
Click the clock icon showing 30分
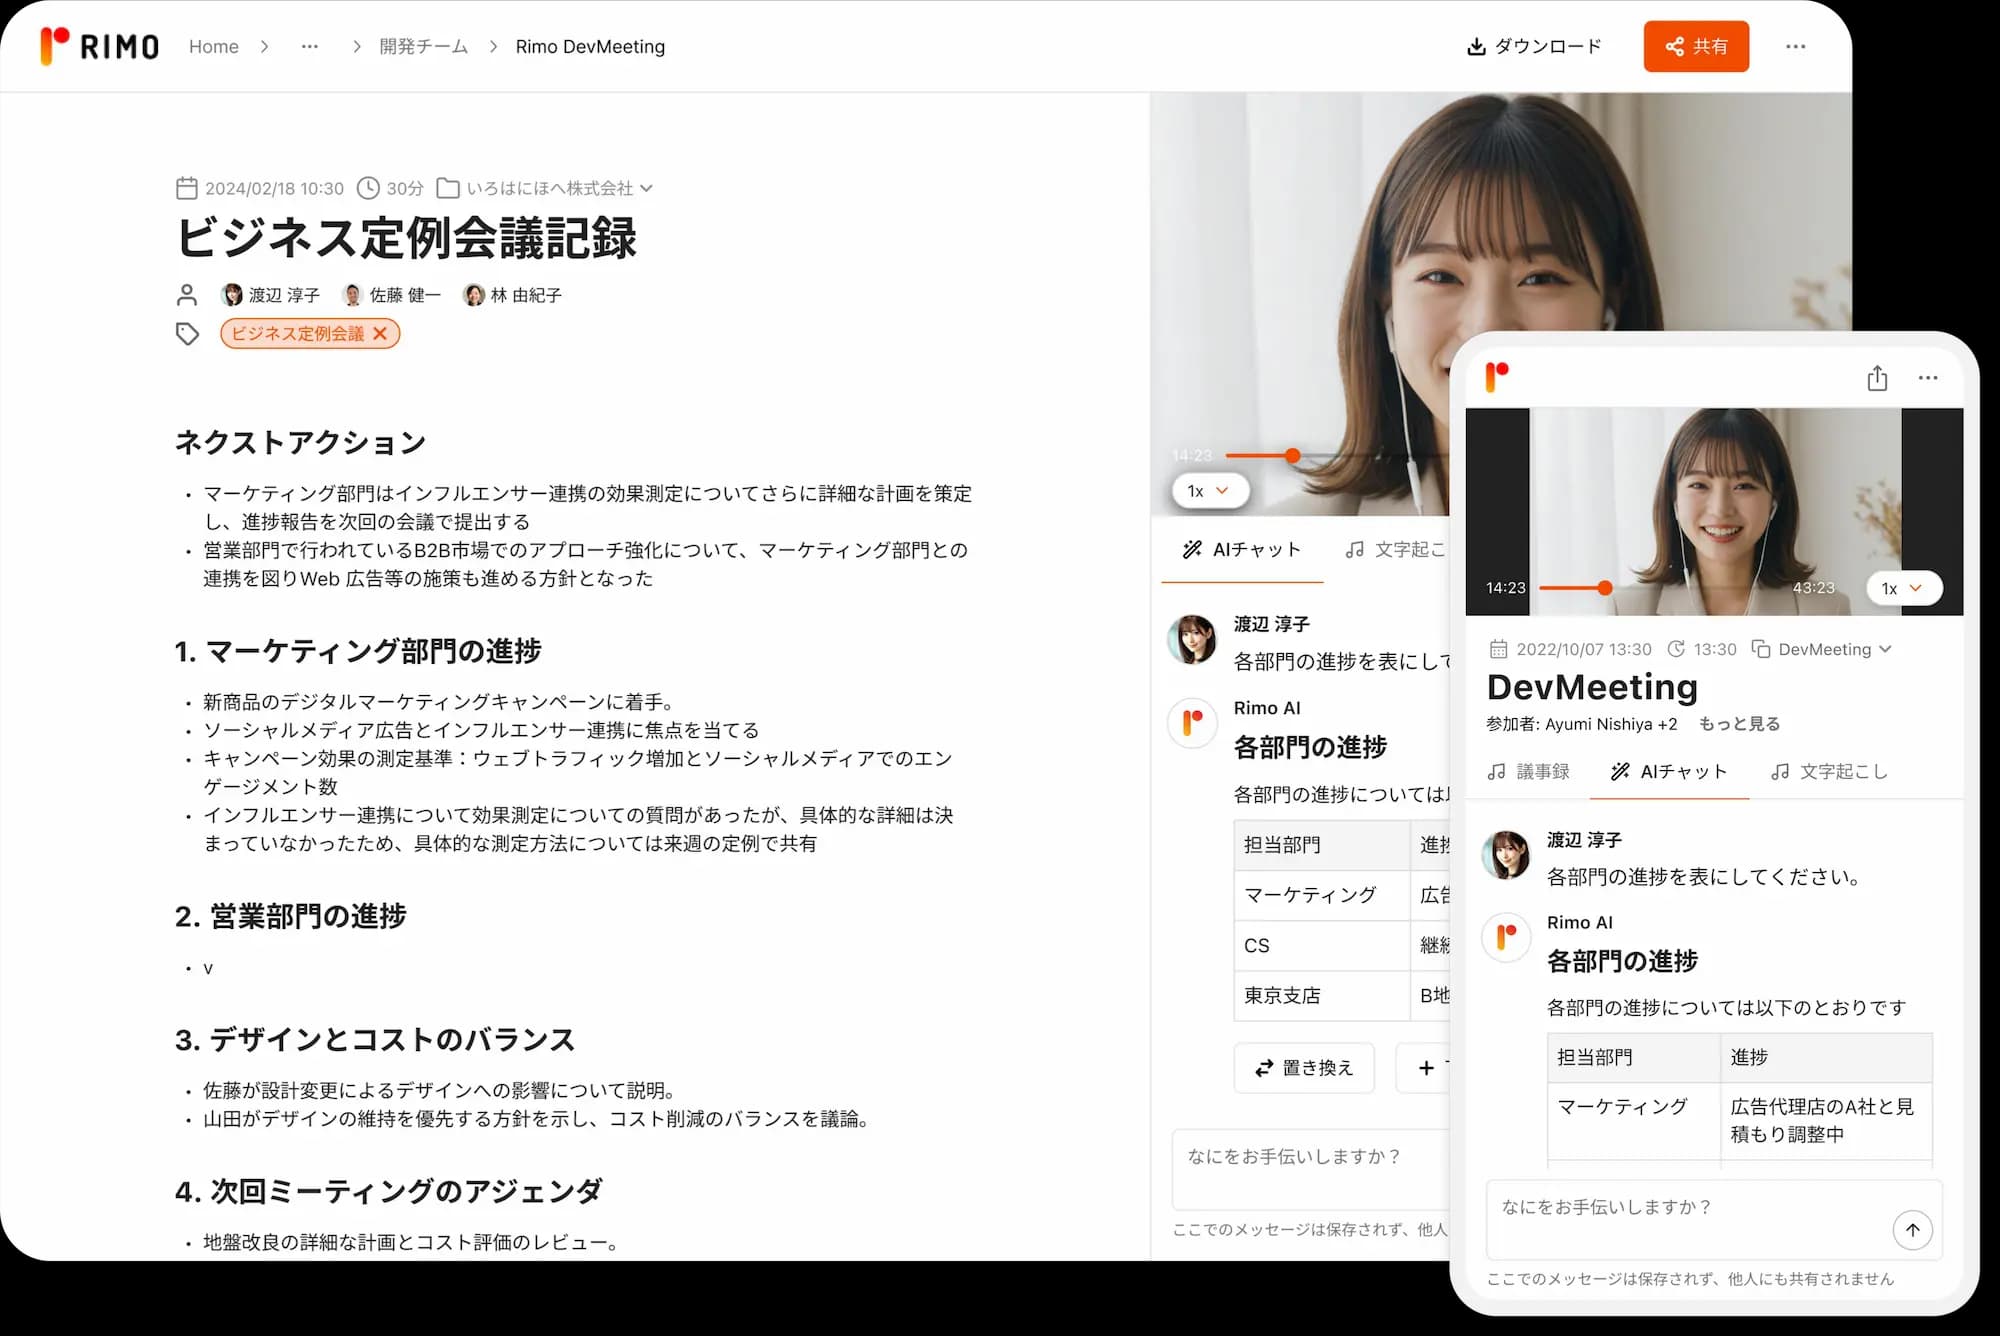pos(370,187)
